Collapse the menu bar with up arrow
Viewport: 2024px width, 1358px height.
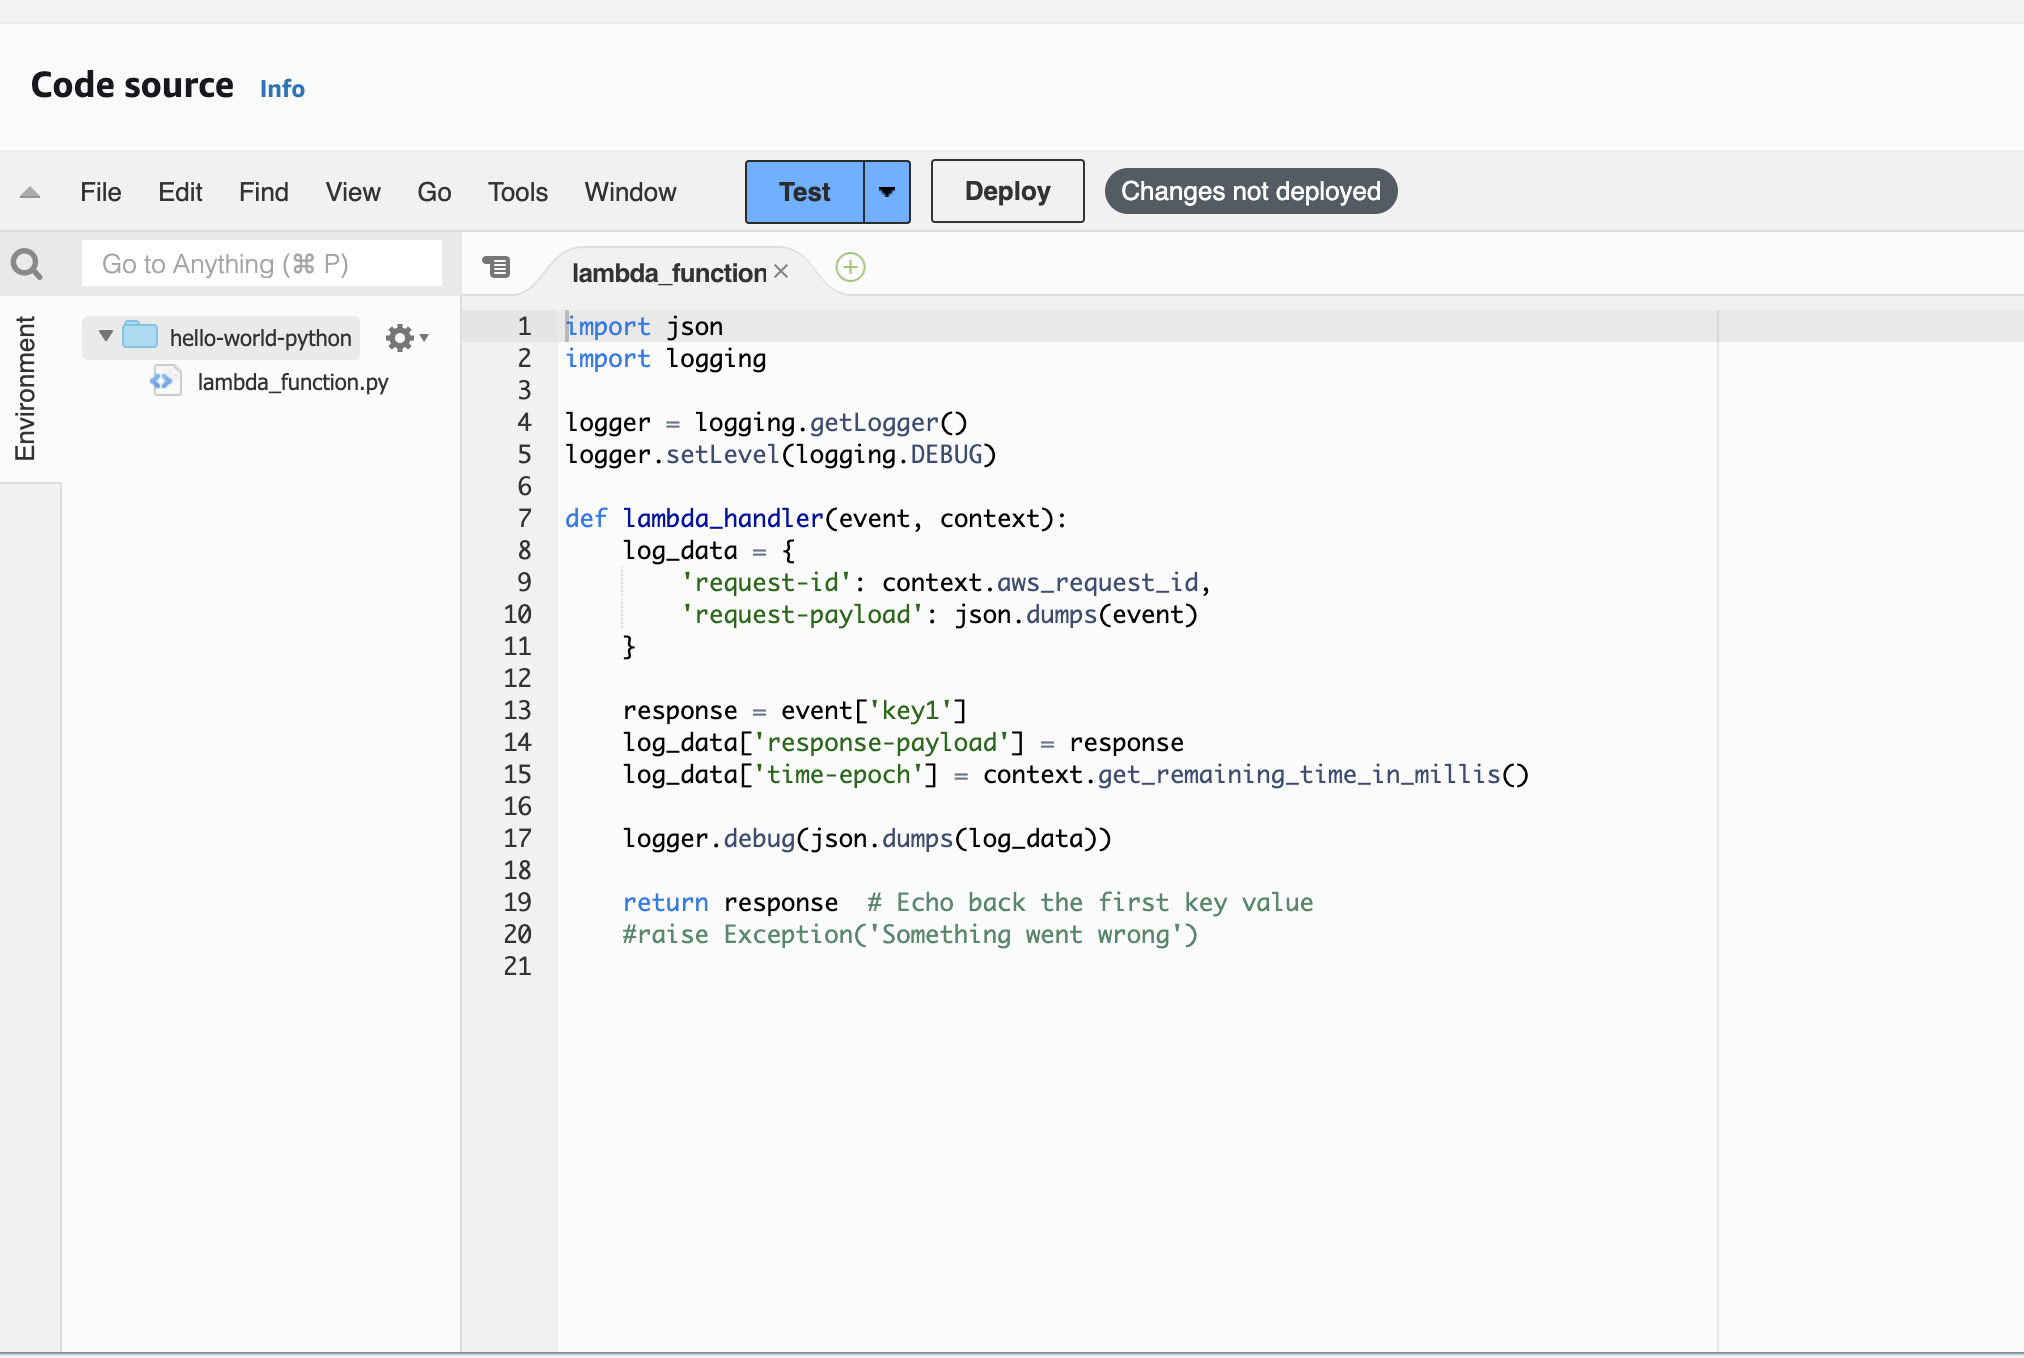pyautogui.click(x=30, y=192)
